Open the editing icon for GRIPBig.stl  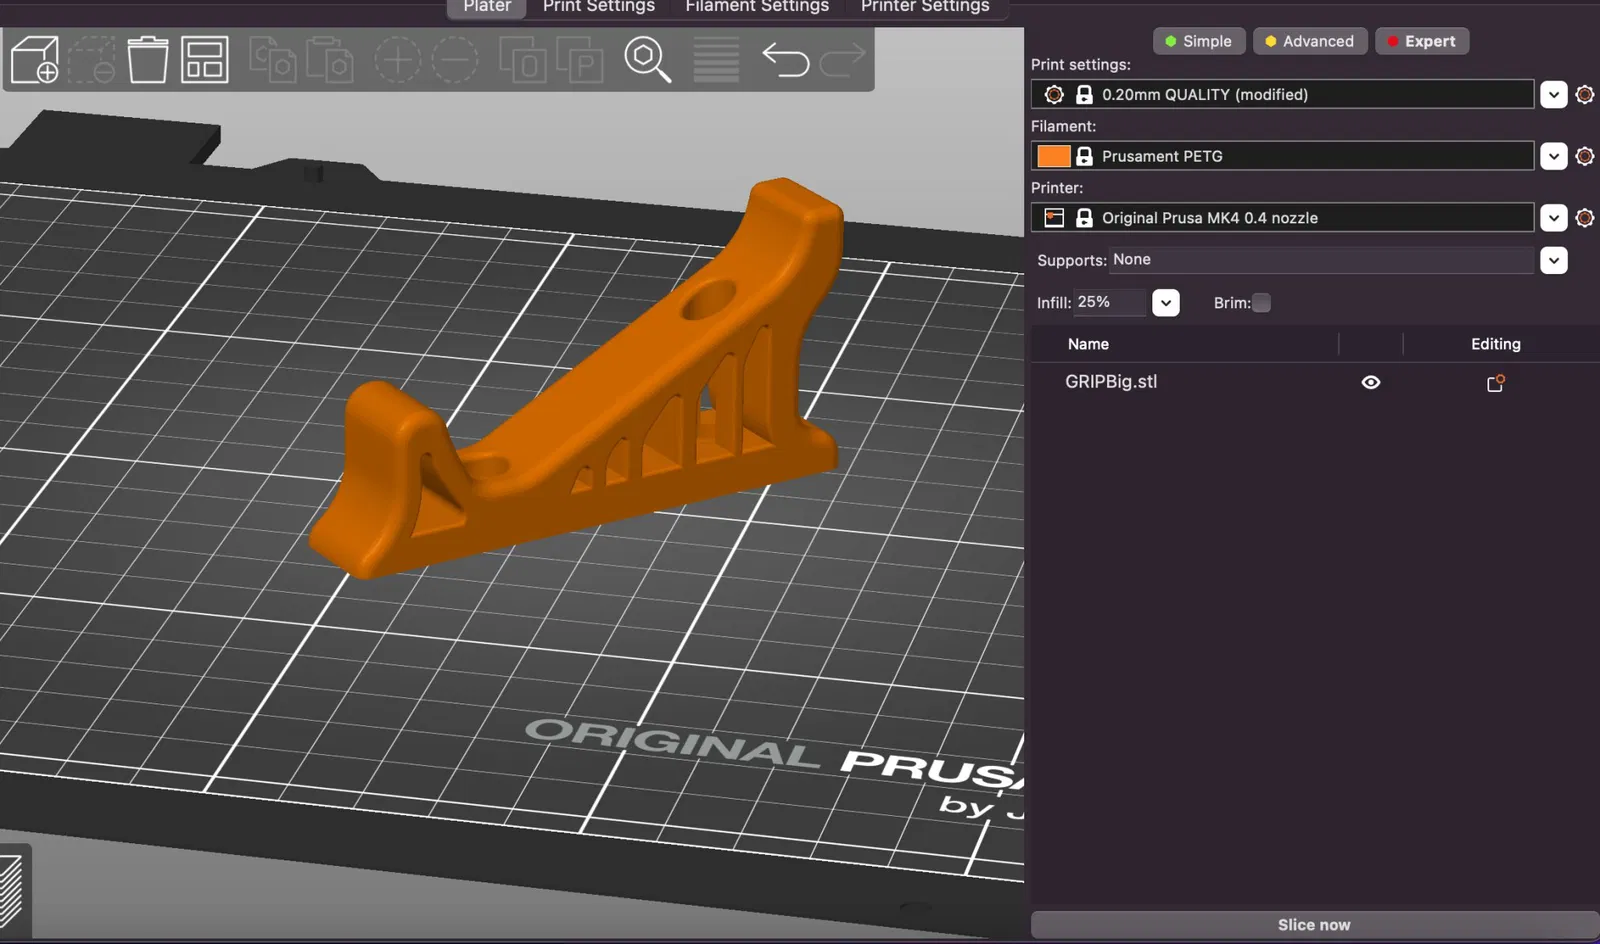[1496, 382]
